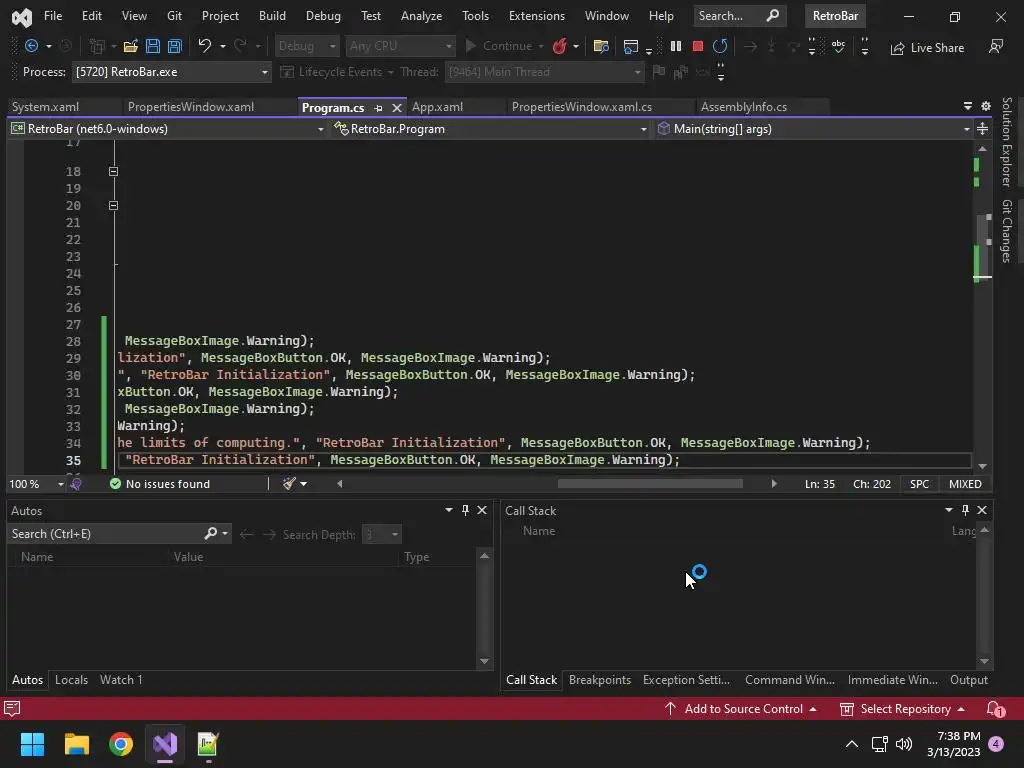The image size is (1024, 768).
Task: Collapse the code block at line 18
Action: pyautogui.click(x=113, y=171)
